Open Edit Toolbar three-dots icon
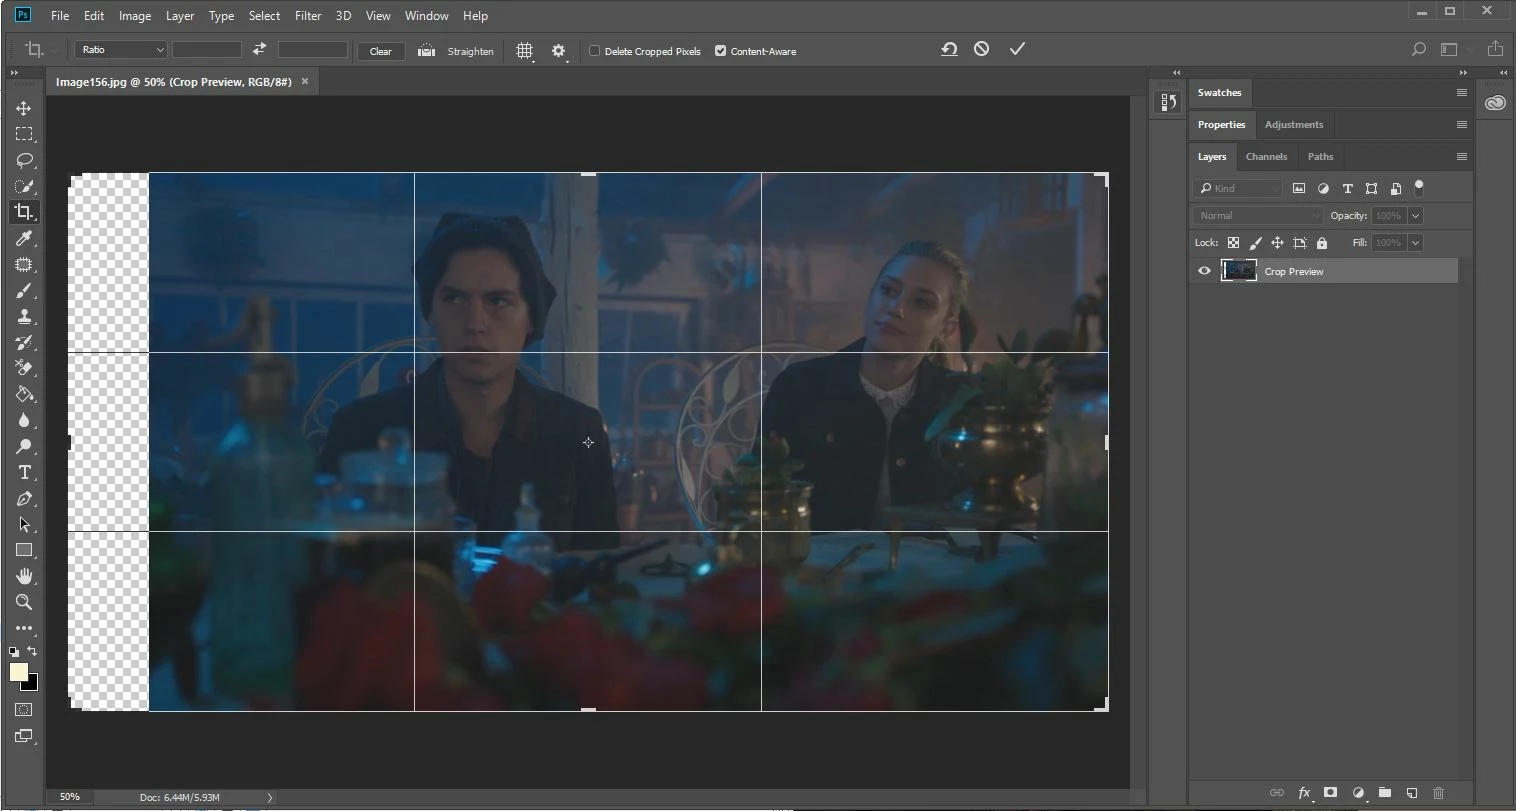The width and height of the screenshot is (1516, 811). 24,628
